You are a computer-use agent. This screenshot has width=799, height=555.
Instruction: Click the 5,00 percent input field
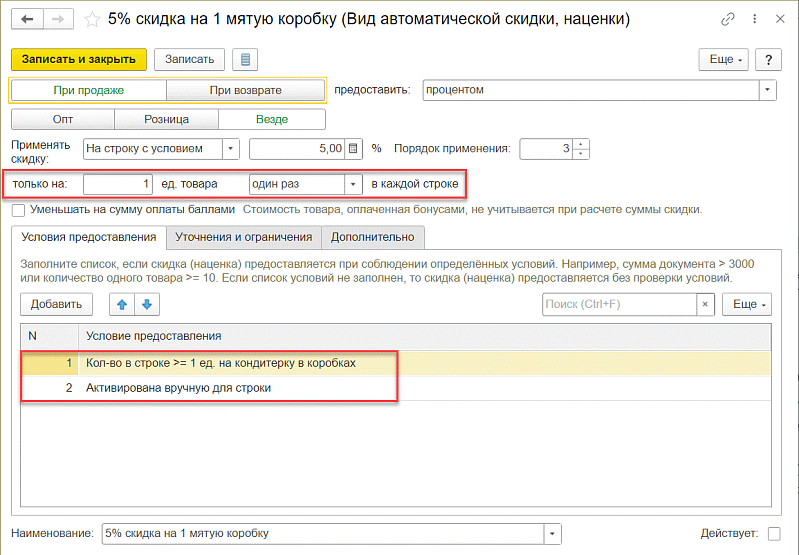coord(297,149)
